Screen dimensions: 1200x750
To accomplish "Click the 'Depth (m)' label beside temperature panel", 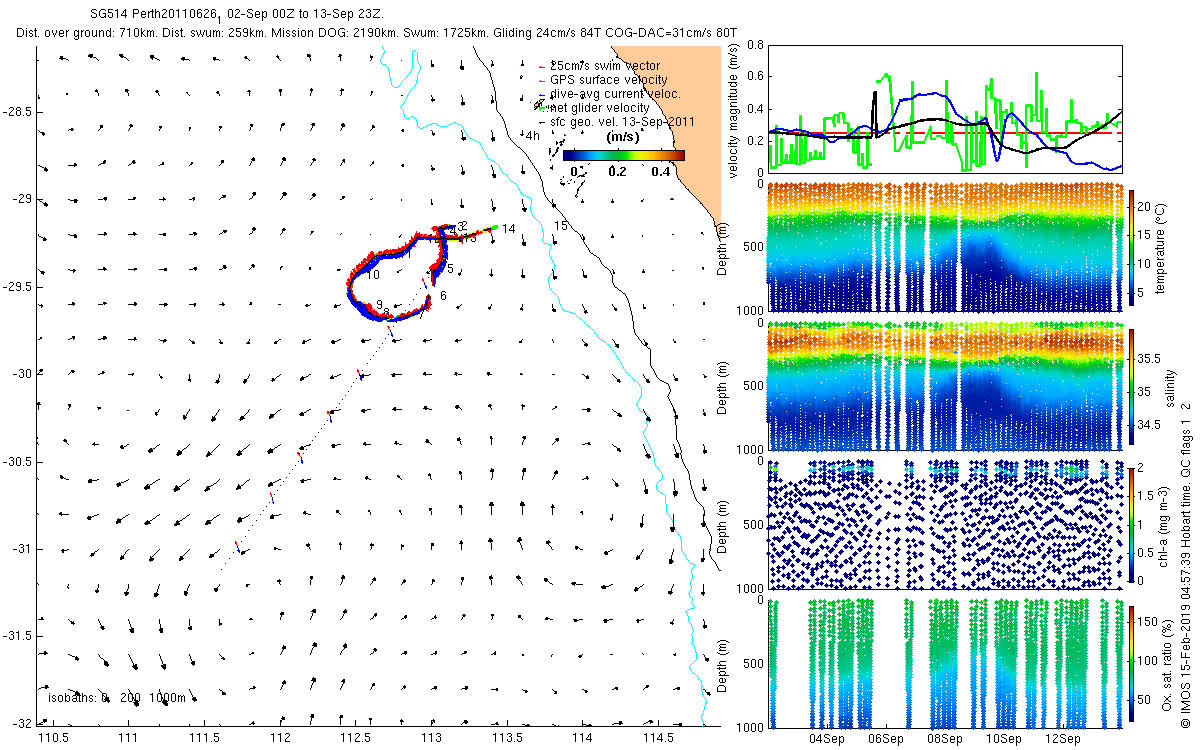I will point(724,248).
